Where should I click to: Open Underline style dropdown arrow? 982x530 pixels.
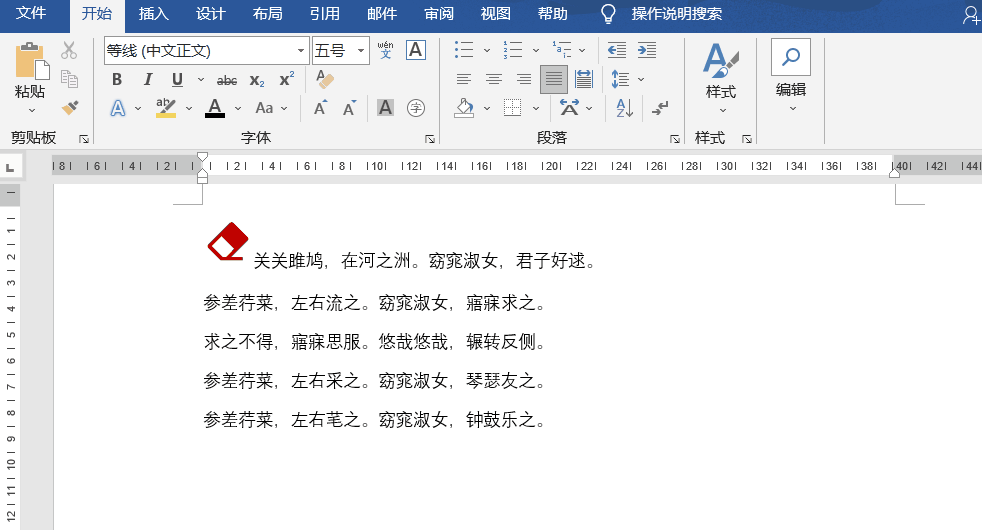(x=200, y=80)
